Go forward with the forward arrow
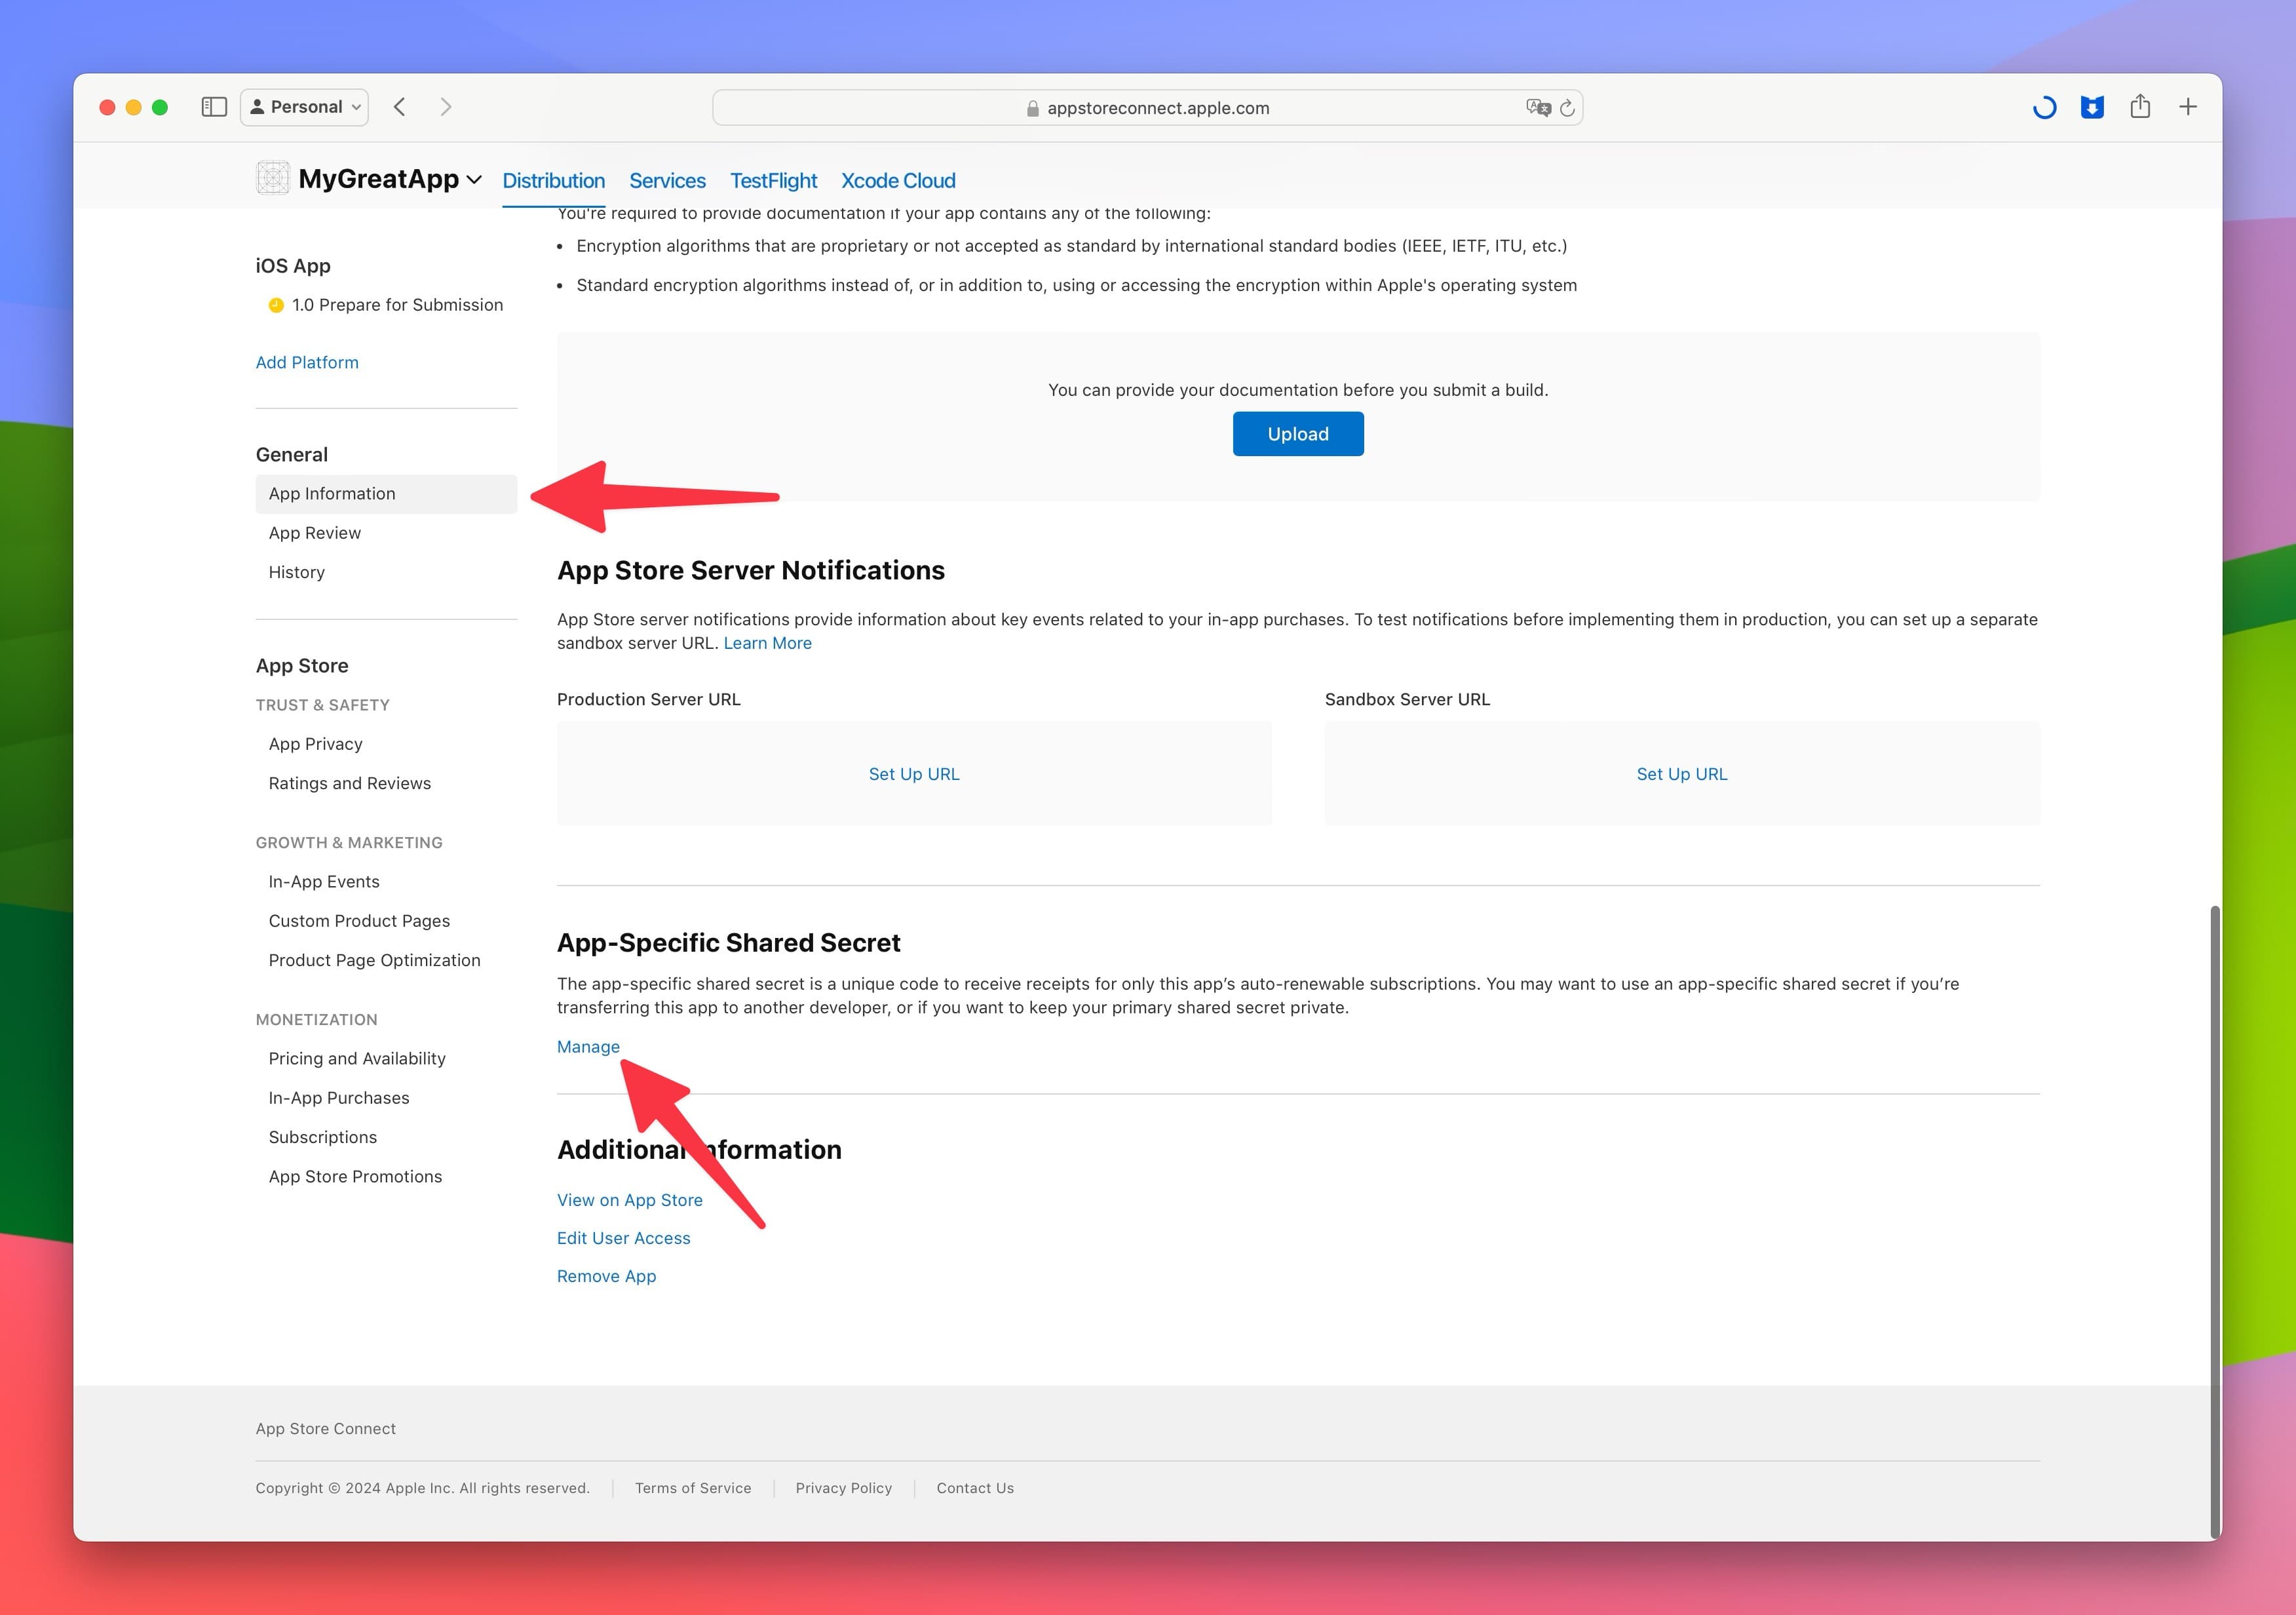2296x1615 pixels. 446,107
